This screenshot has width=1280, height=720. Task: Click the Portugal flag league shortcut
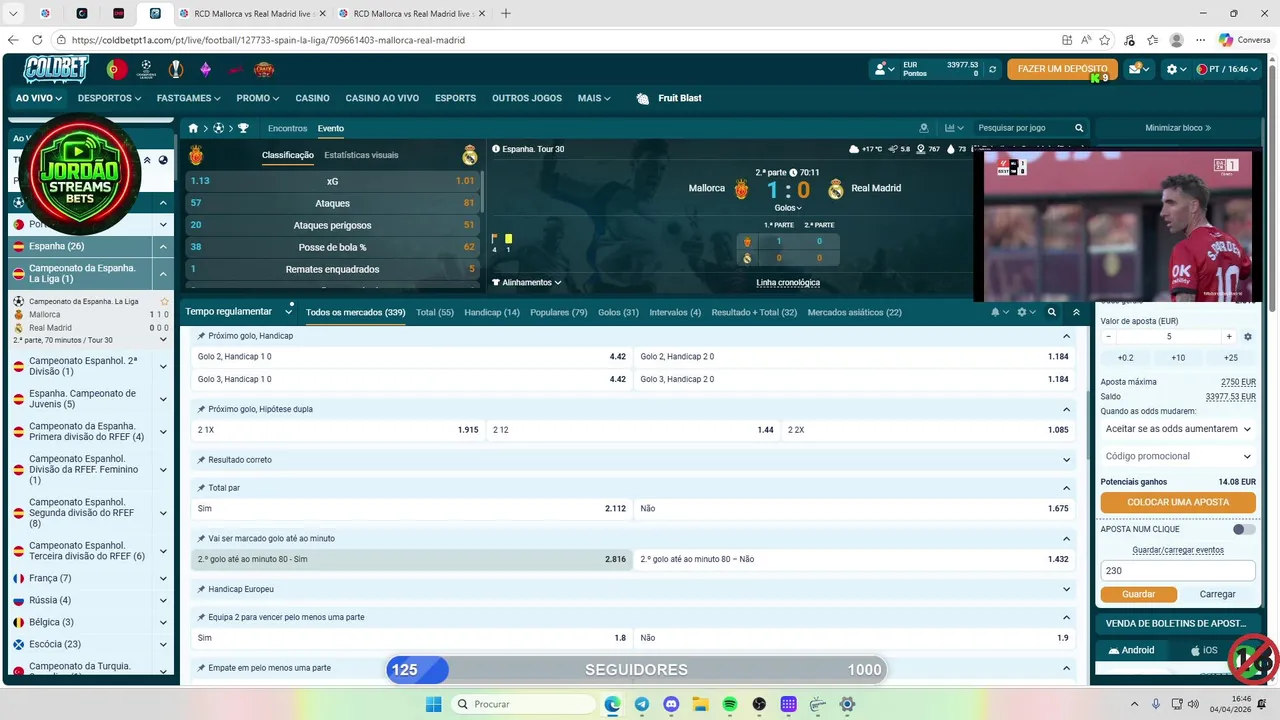tap(117, 69)
